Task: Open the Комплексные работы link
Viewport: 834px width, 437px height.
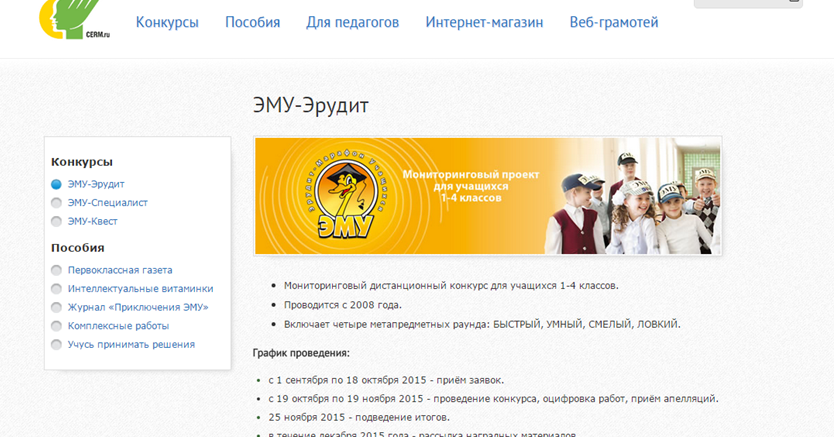Action: (x=118, y=326)
